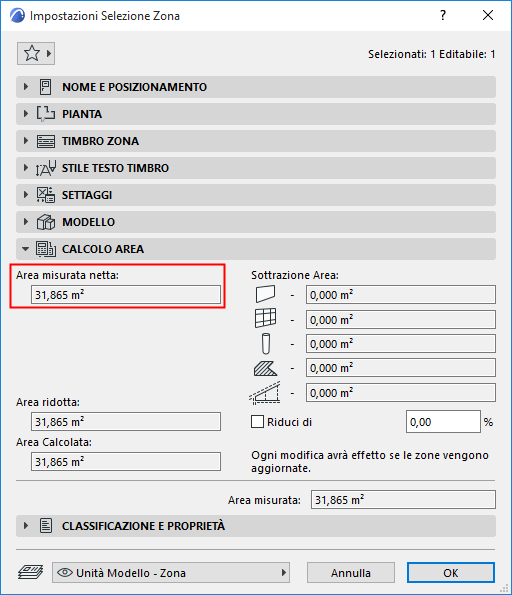Click the wall subtraction icon
Screen dimensions: 512x595
[265, 294]
